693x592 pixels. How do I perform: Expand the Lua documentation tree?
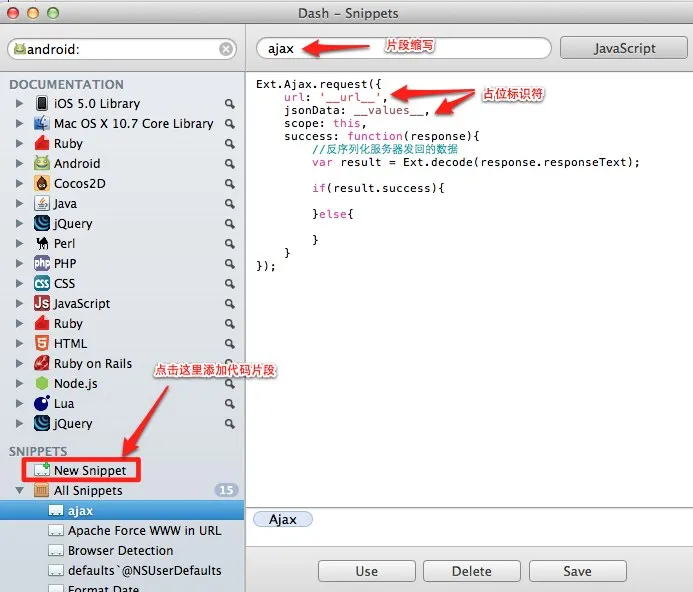point(19,403)
